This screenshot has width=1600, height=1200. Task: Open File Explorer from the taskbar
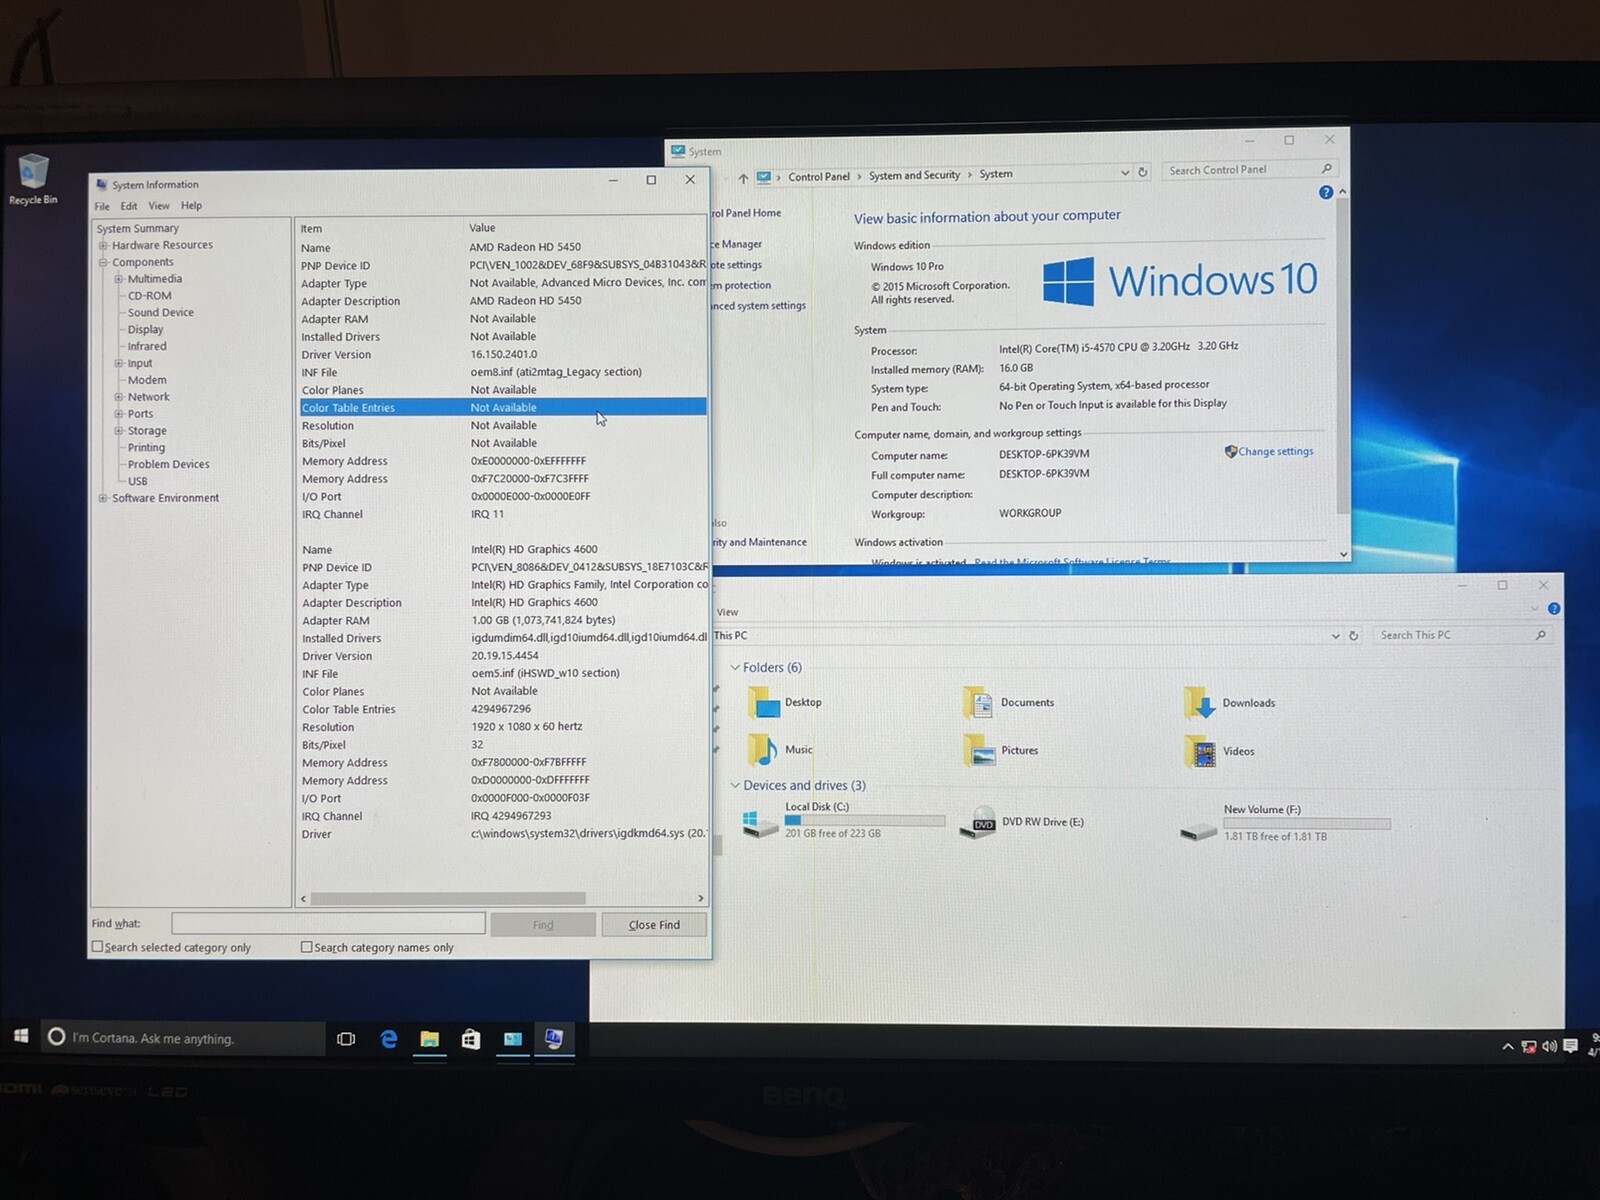click(x=430, y=1040)
